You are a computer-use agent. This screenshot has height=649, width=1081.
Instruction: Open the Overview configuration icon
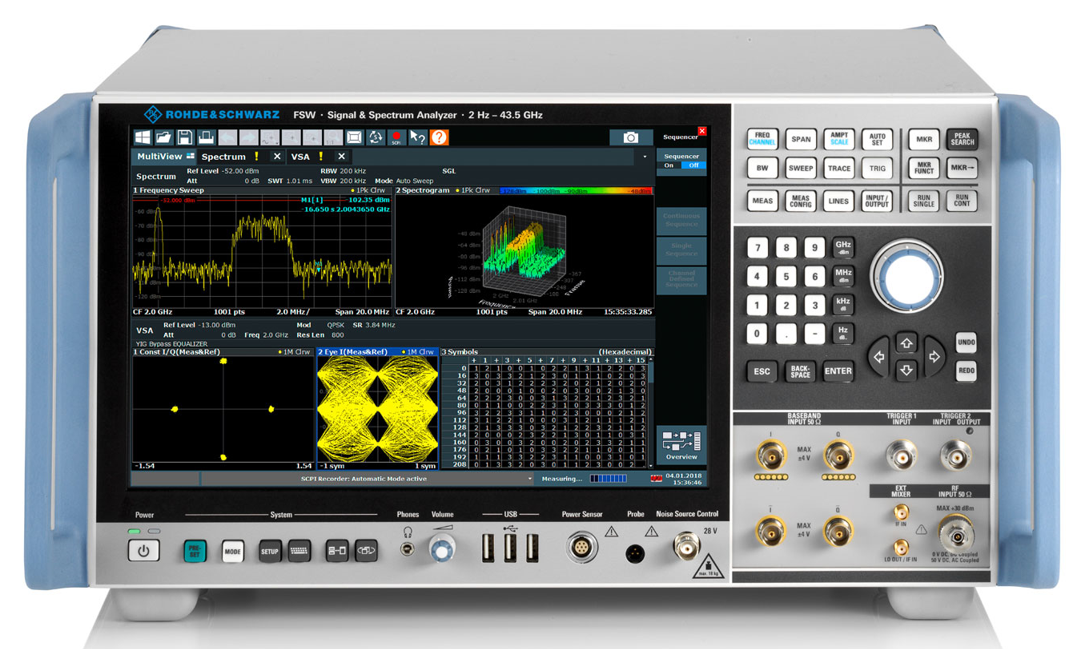(x=681, y=445)
